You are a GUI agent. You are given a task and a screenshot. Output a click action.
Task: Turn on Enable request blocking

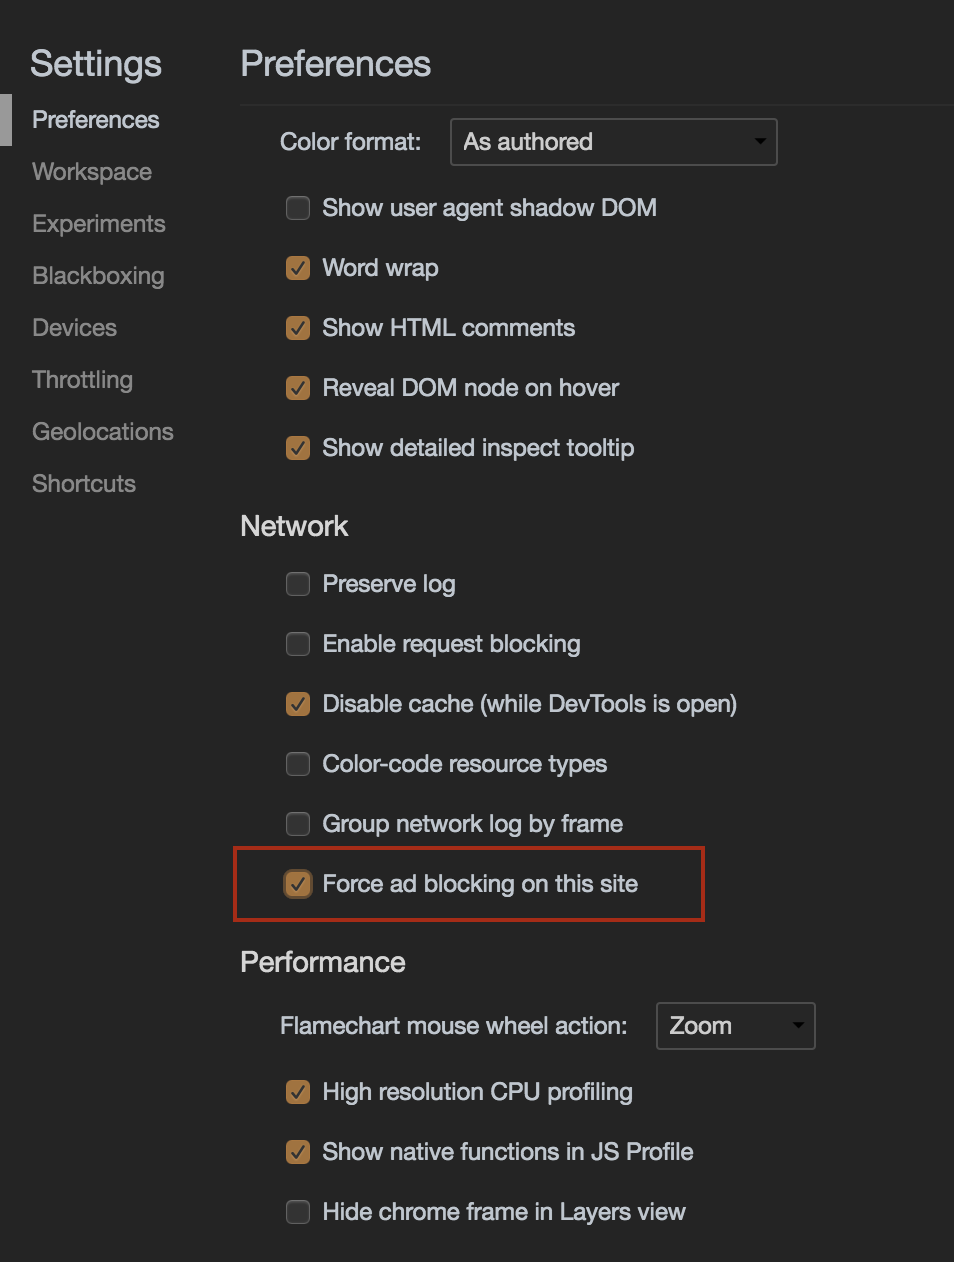pos(298,644)
